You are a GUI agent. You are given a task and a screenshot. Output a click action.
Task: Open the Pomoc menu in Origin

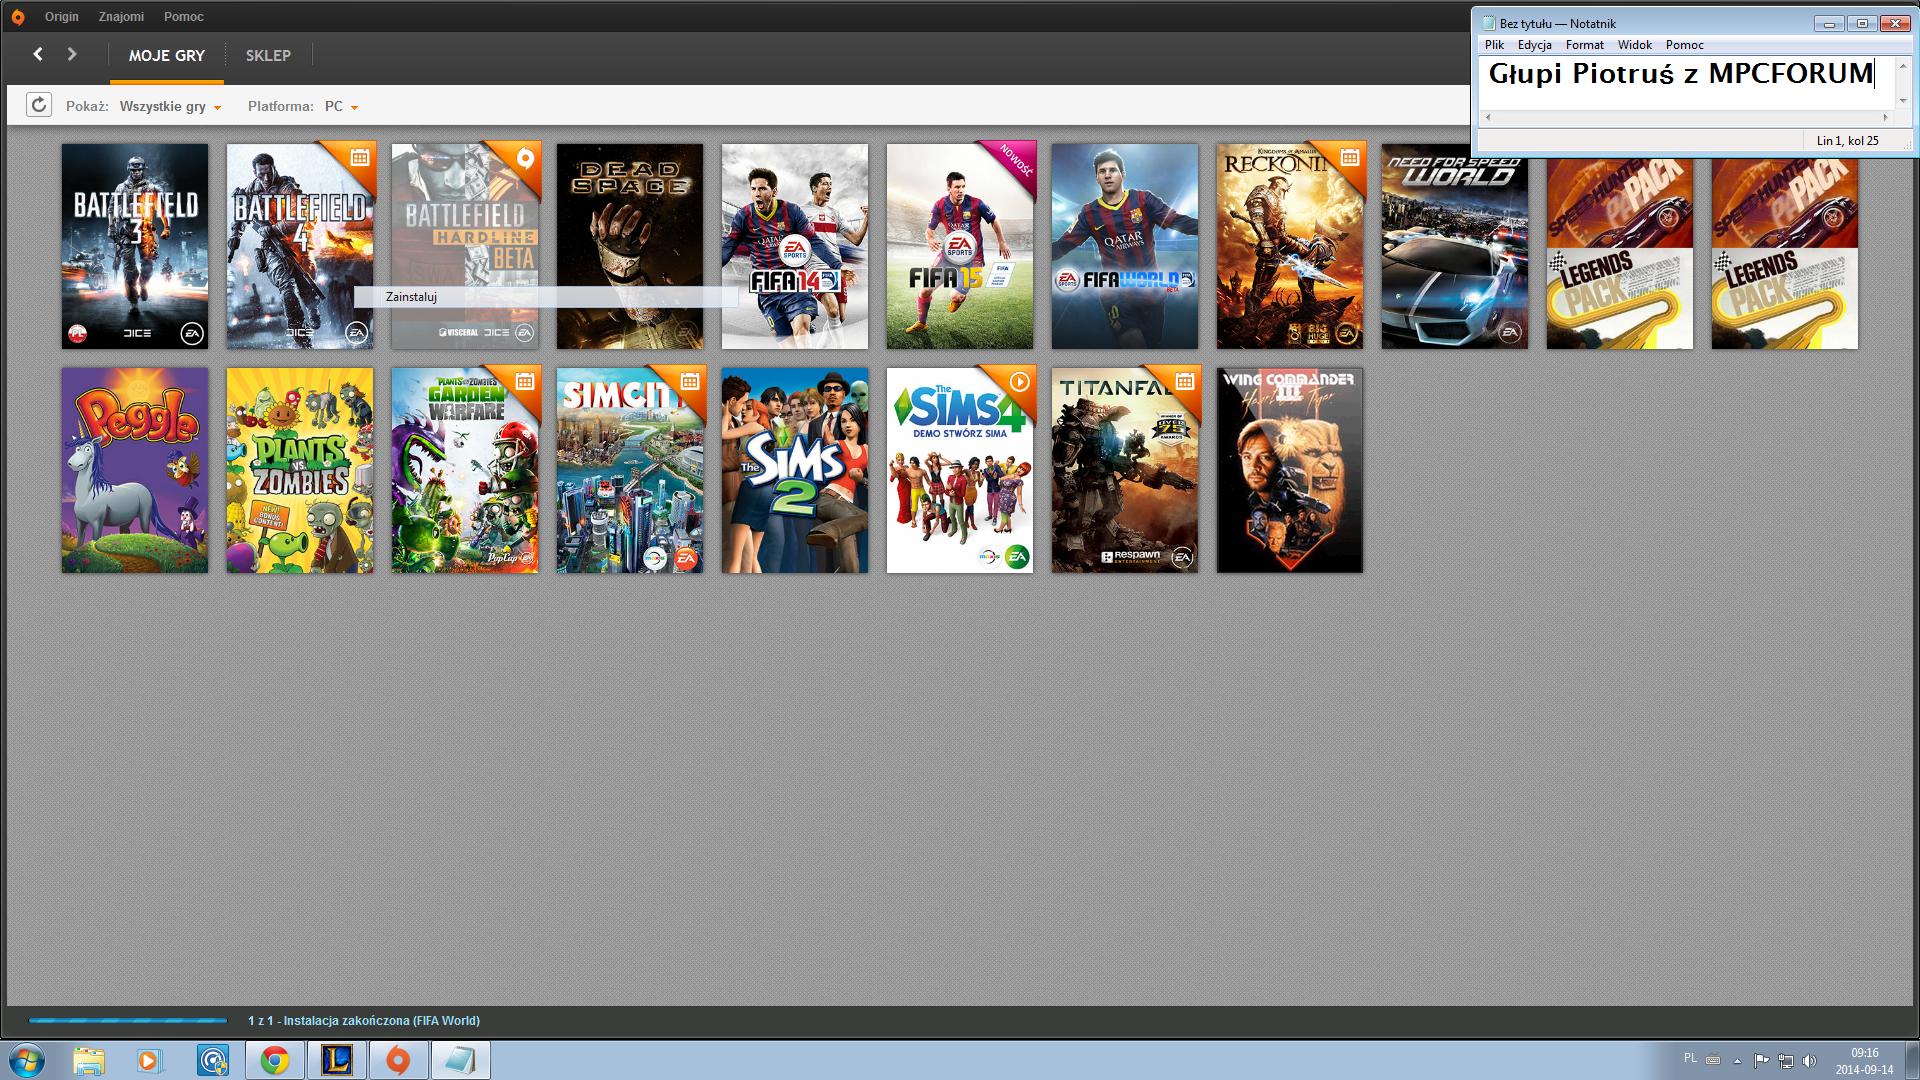pos(184,17)
